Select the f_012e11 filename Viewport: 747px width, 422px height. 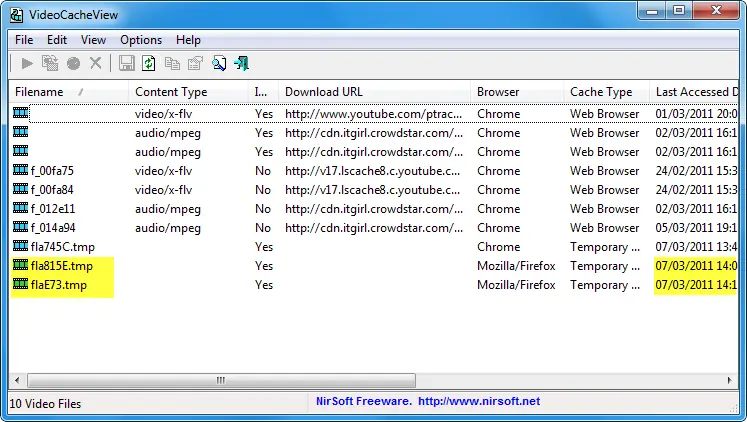[53, 209]
